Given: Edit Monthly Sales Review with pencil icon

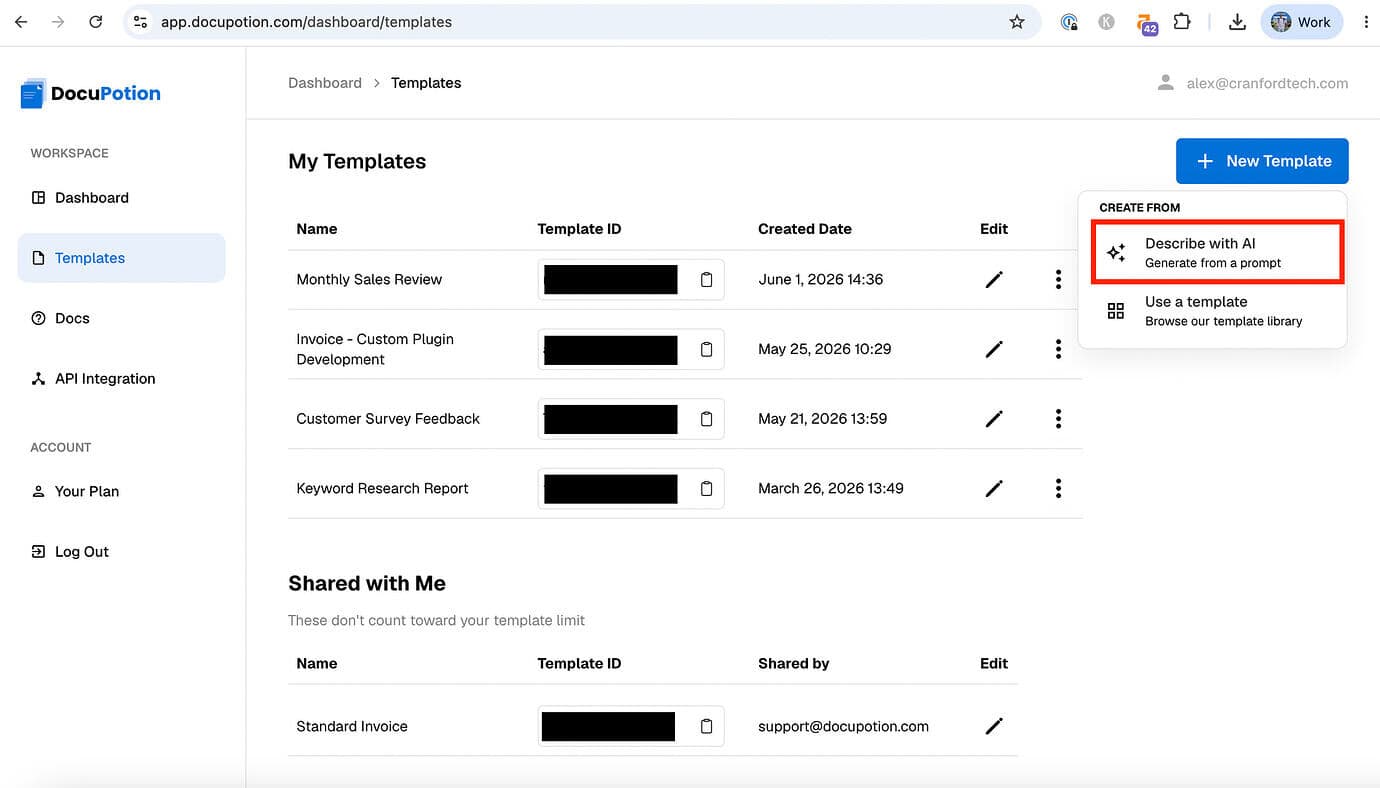Looking at the screenshot, I should (x=994, y=280).
